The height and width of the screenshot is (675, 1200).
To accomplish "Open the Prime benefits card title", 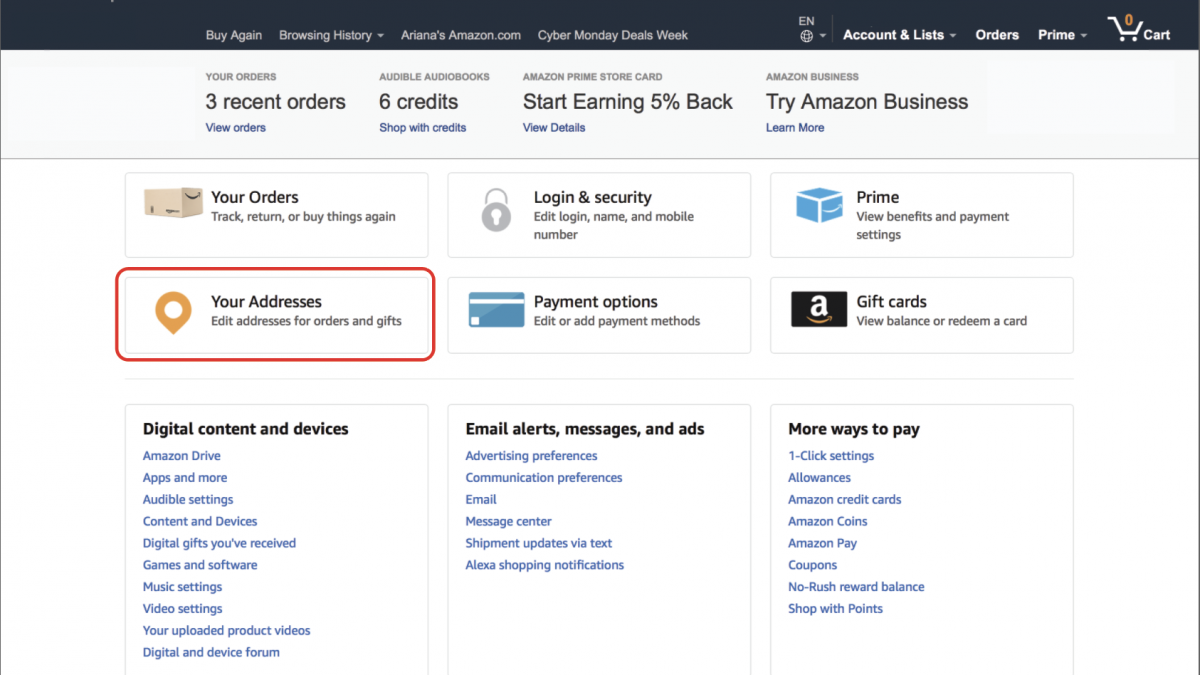I will point(878,197).
